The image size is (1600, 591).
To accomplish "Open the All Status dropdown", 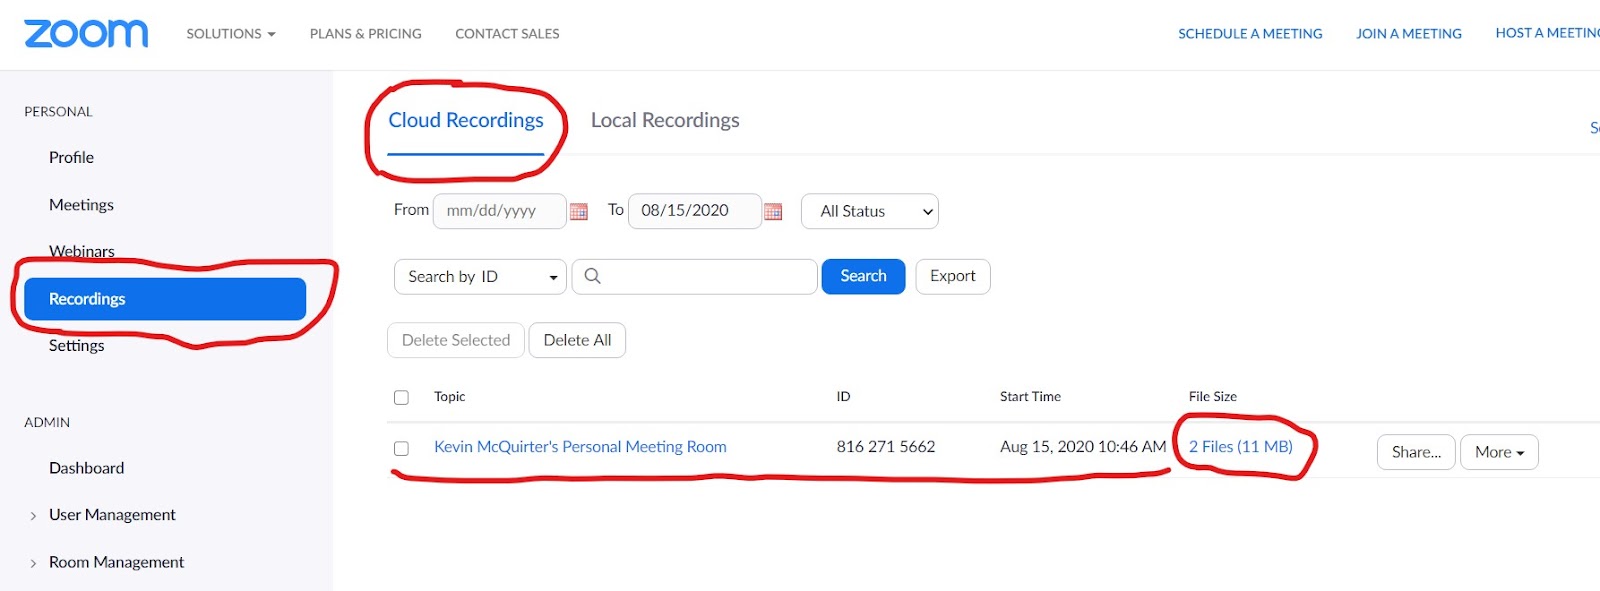I will click(870, 211).
